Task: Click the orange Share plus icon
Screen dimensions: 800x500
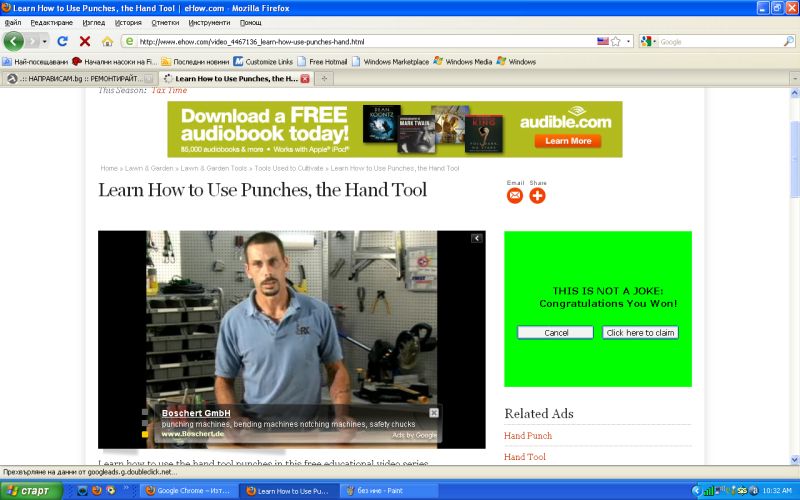Action: coord(537,195)
